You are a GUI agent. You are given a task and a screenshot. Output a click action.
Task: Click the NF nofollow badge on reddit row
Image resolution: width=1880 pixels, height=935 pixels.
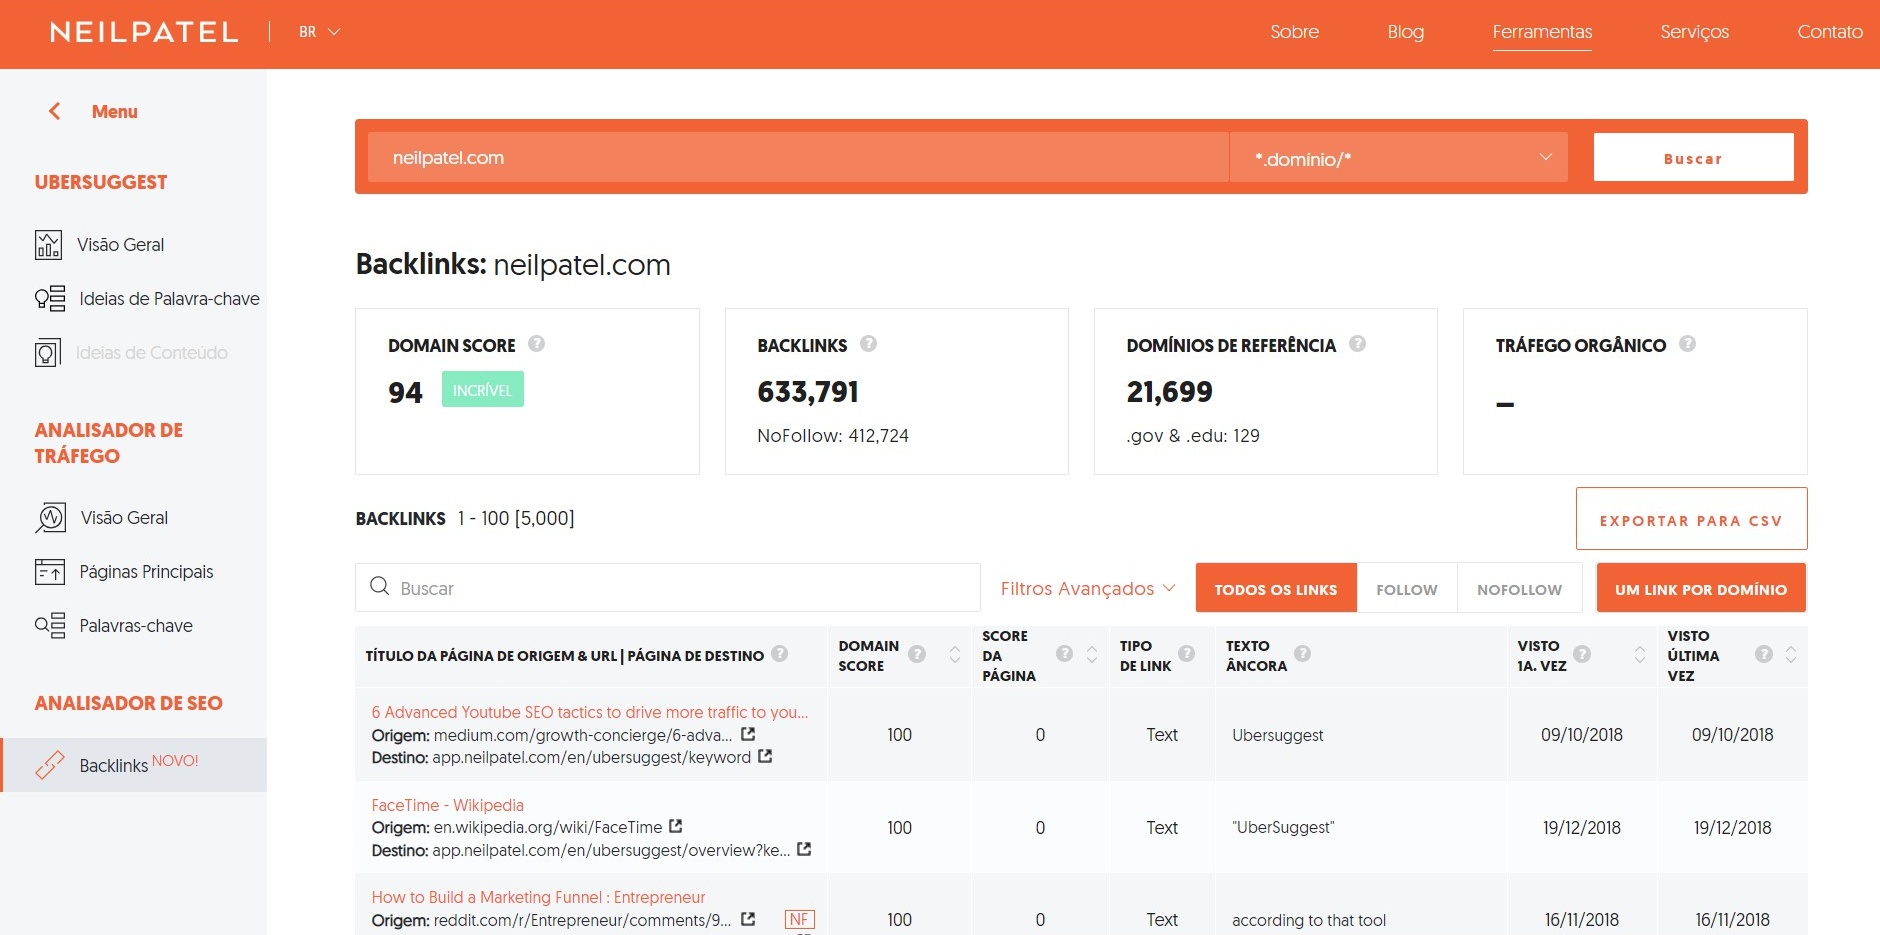[799, 919]
